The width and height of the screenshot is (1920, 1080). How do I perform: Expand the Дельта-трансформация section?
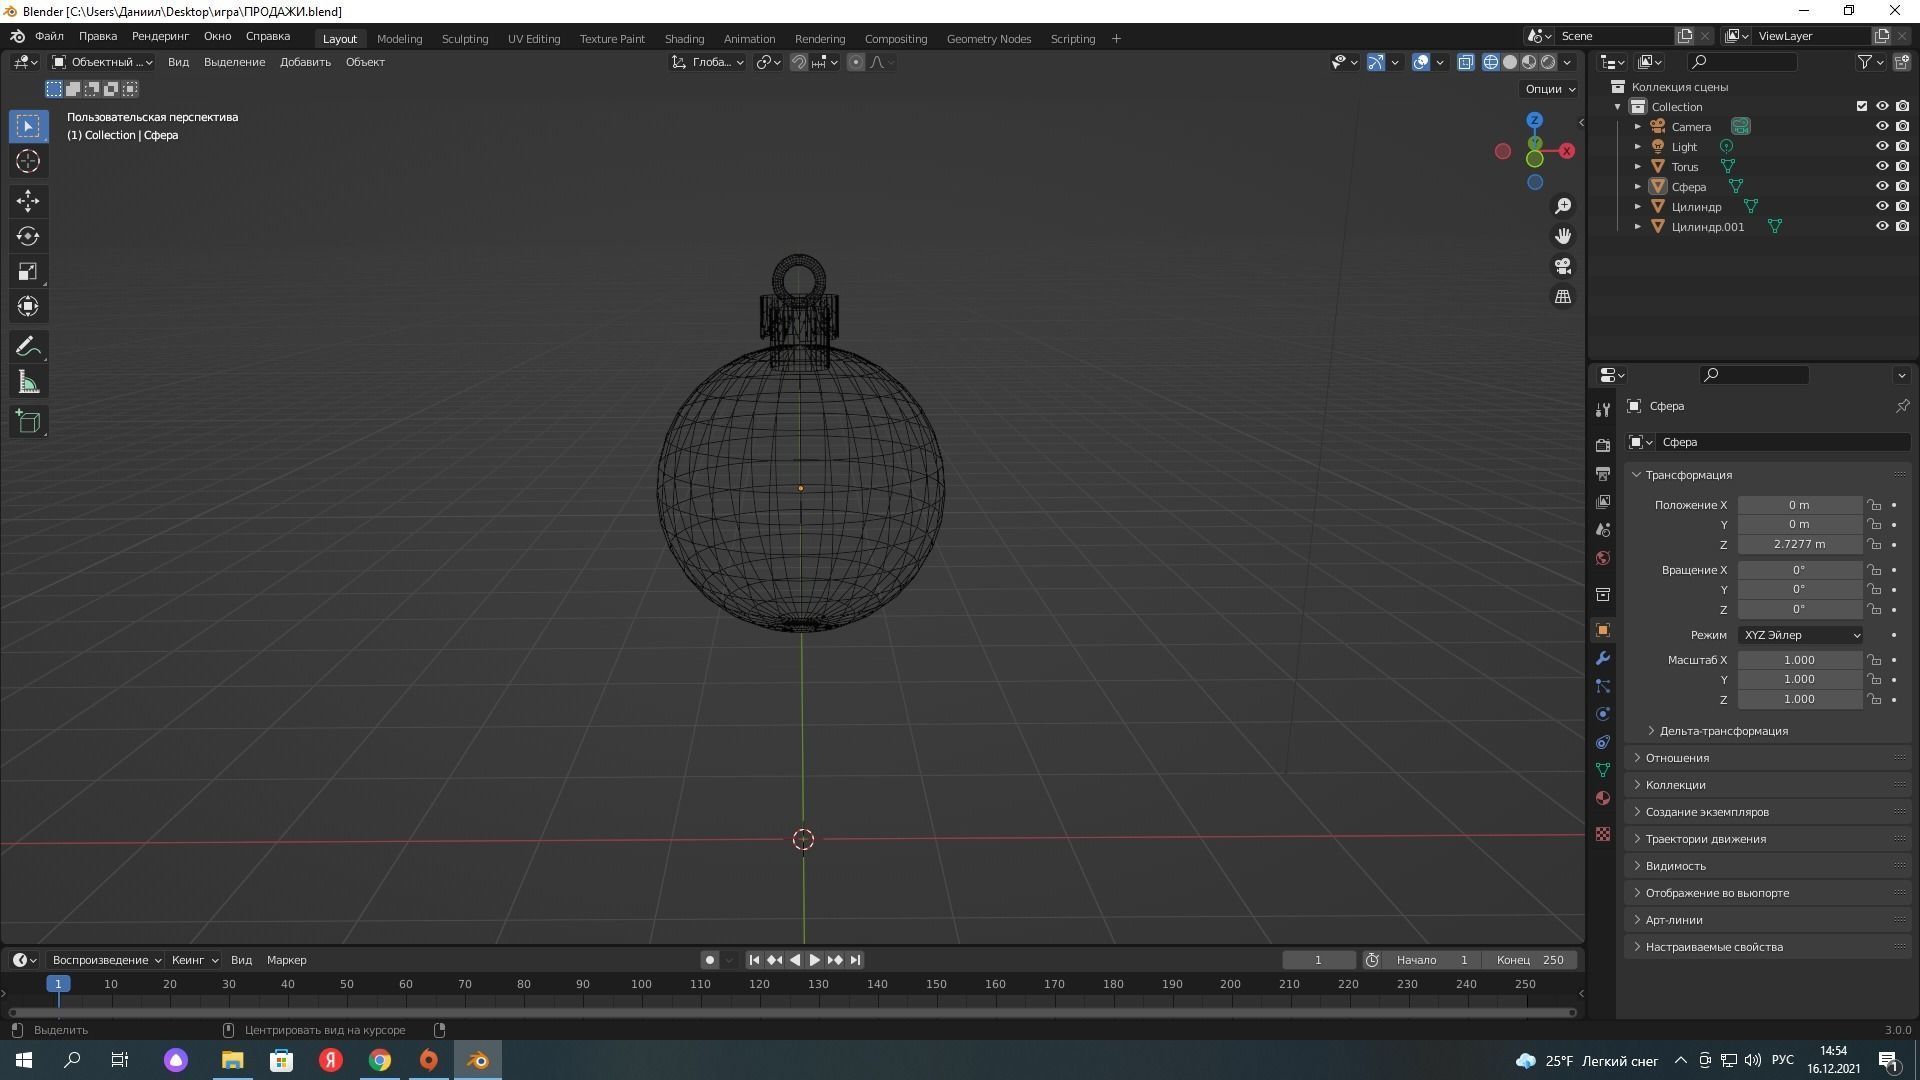[1722, 731]
